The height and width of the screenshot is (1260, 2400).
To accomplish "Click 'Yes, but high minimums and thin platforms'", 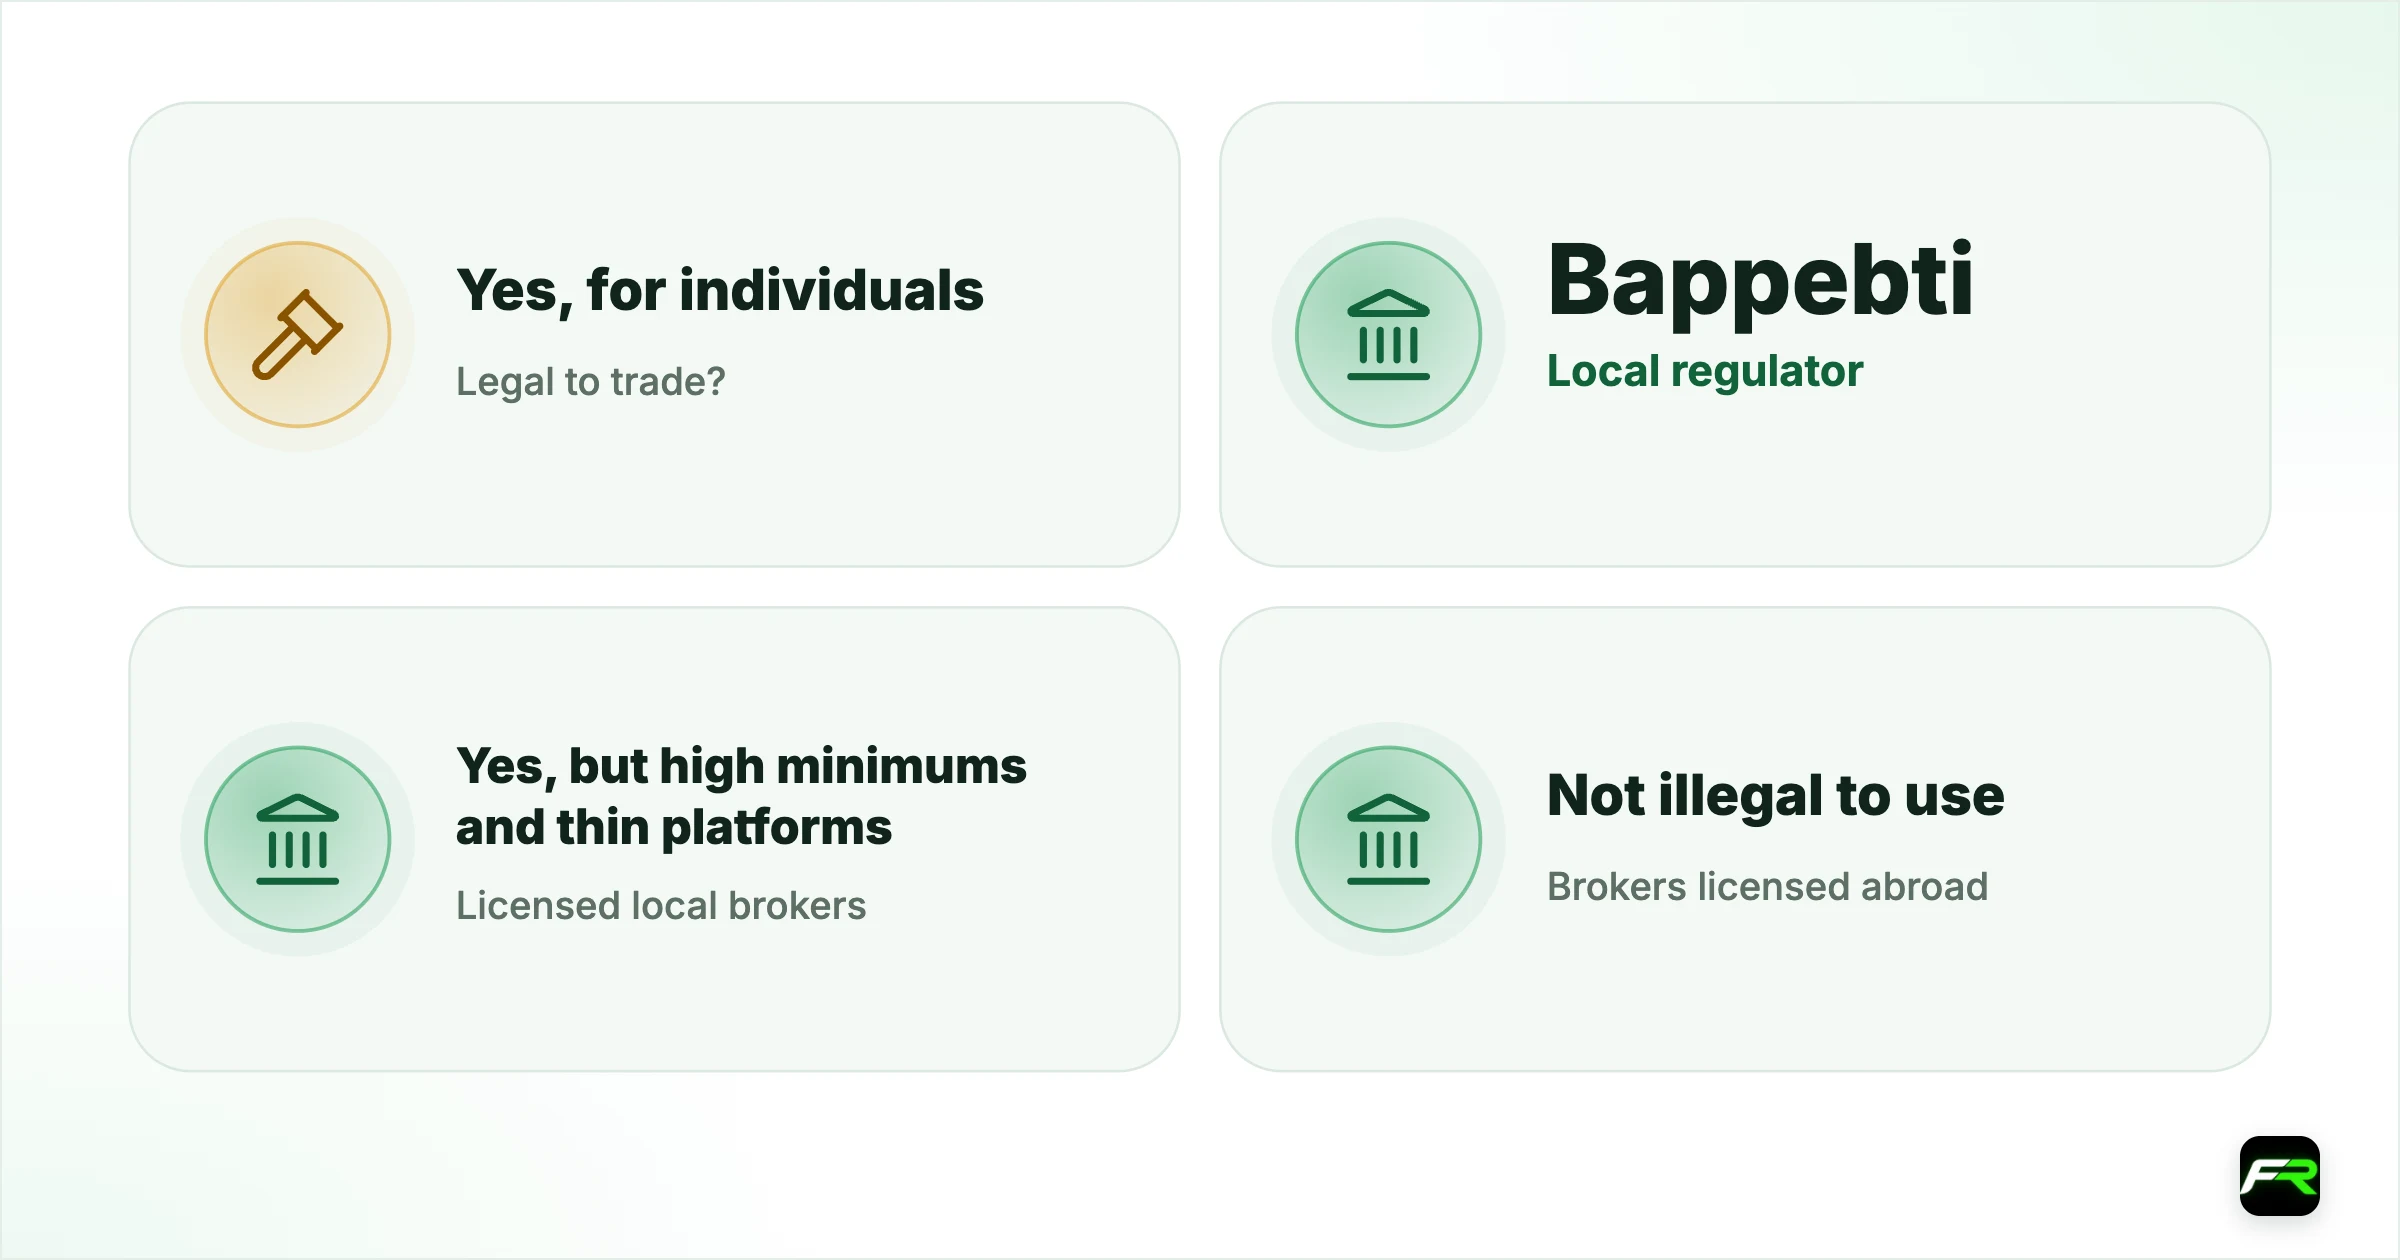I will tap(741, 796).
